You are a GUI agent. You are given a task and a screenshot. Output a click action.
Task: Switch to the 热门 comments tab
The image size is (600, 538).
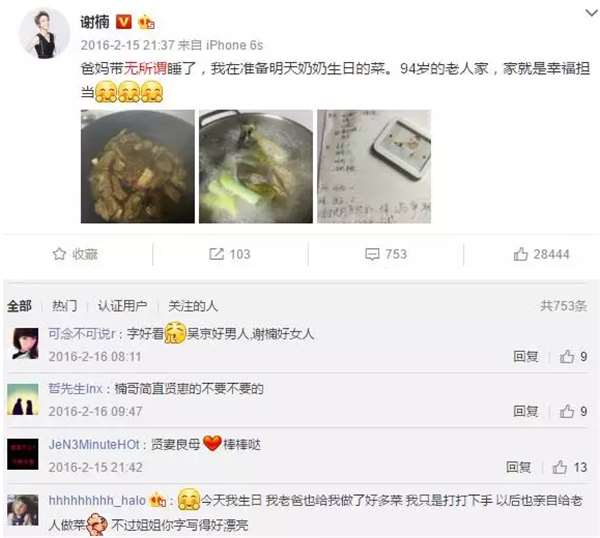64,306
